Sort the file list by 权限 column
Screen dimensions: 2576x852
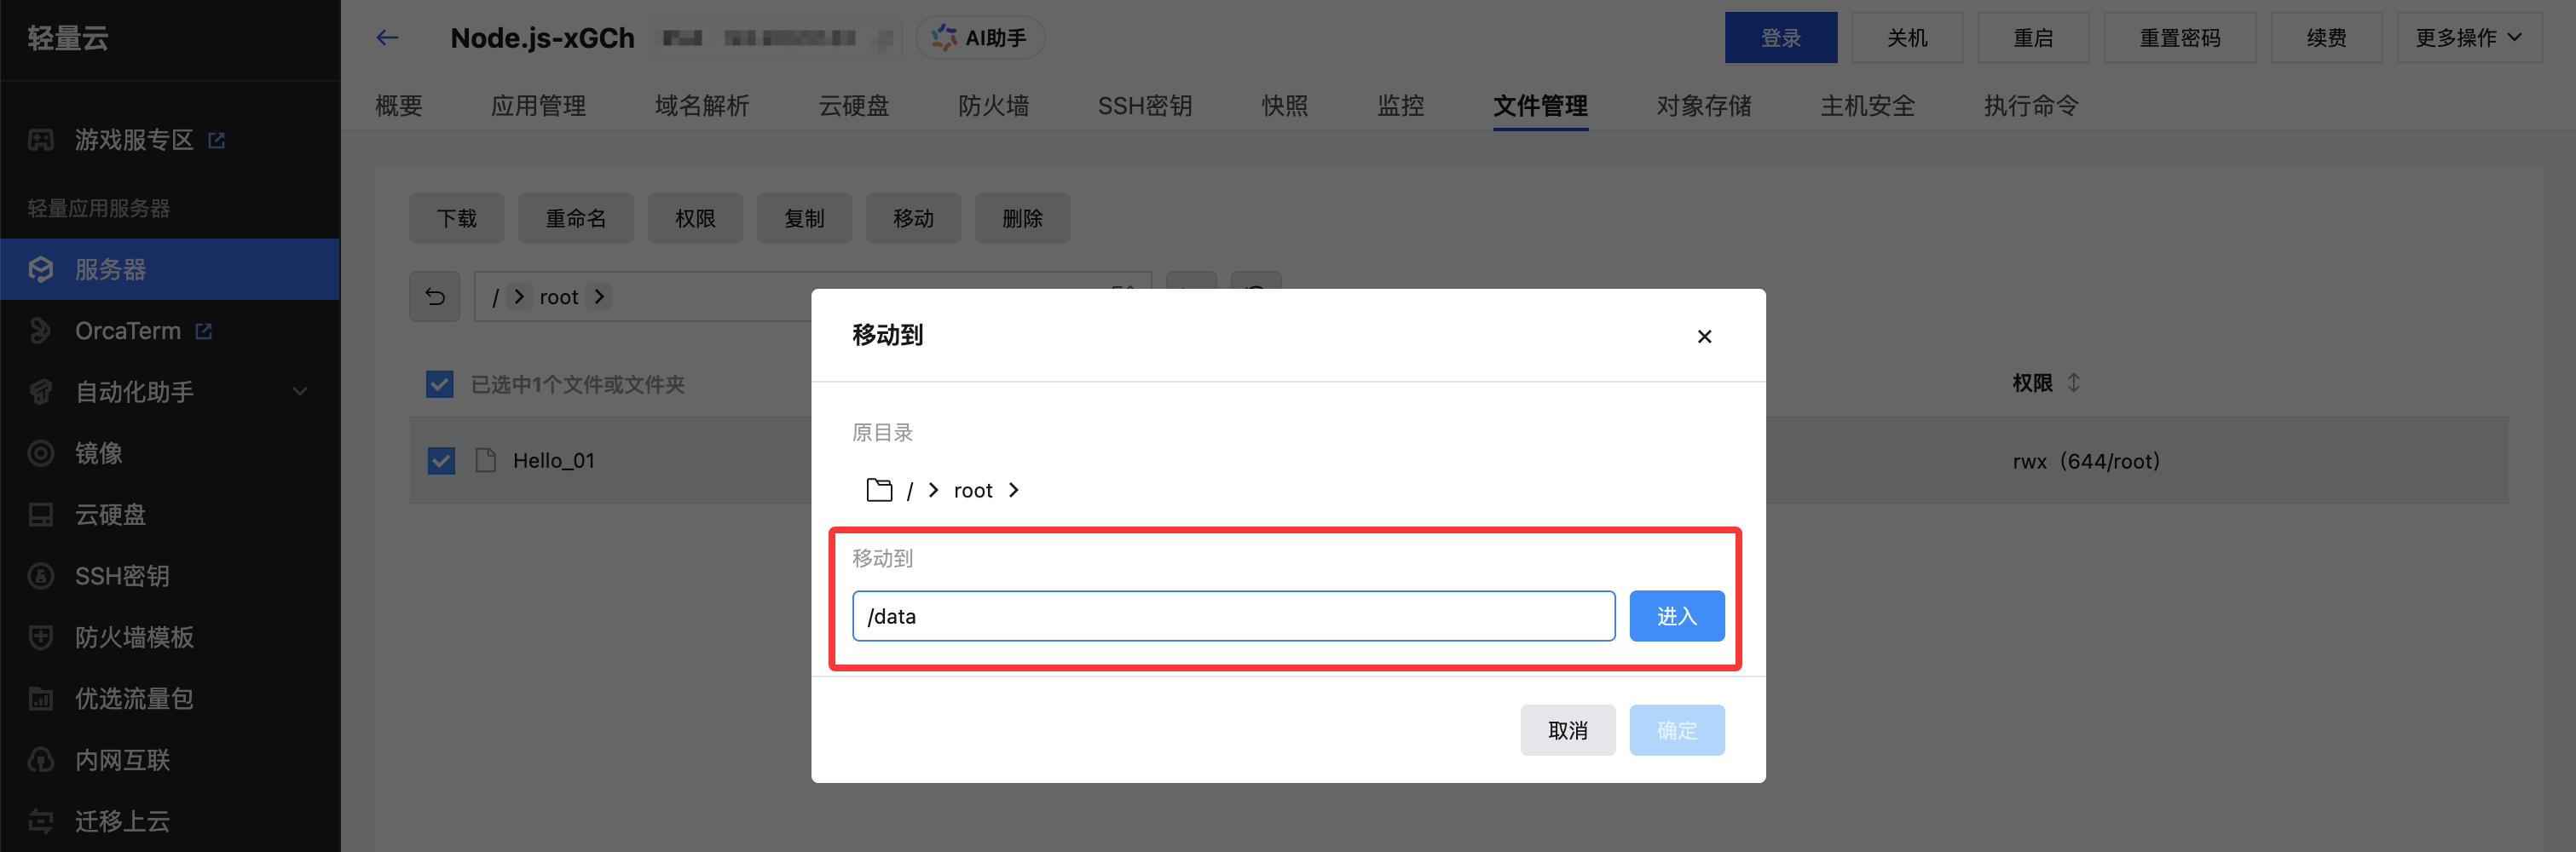pos(2074,383)
